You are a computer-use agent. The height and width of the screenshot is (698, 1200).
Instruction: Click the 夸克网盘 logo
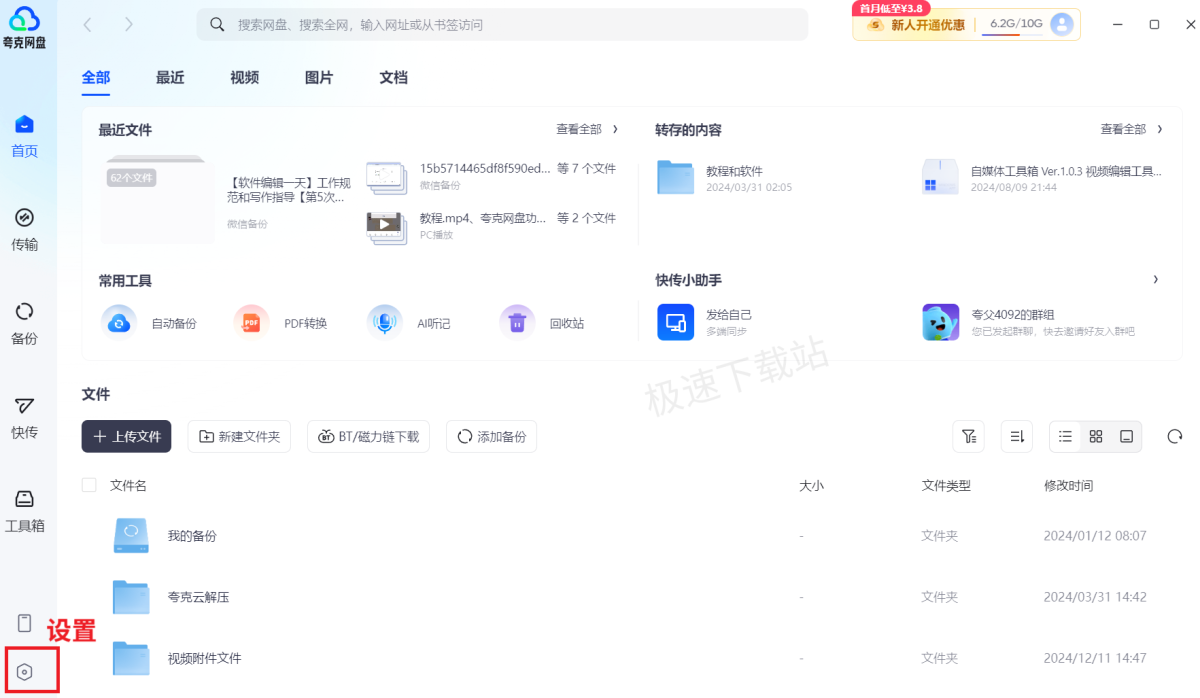[24, 27]
